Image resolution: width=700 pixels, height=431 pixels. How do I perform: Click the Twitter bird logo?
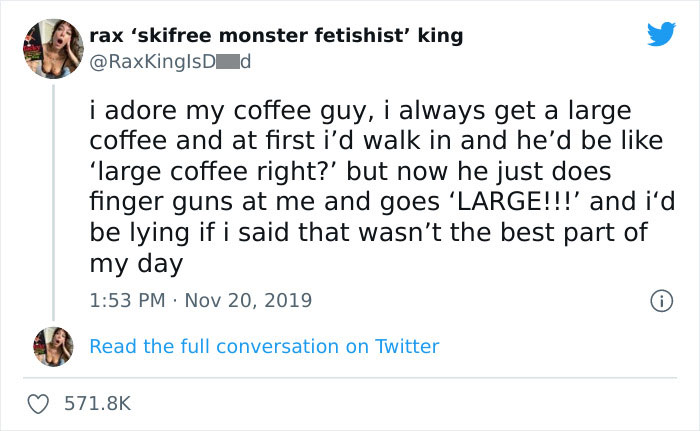coord(661,35)
